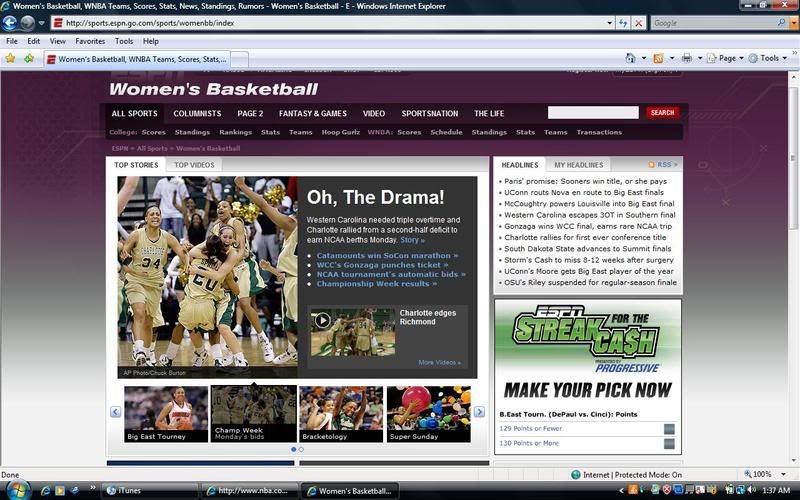
Task: Open headline 'Gonzaga wins WCC final' link
Action: (x=588, y=226)
